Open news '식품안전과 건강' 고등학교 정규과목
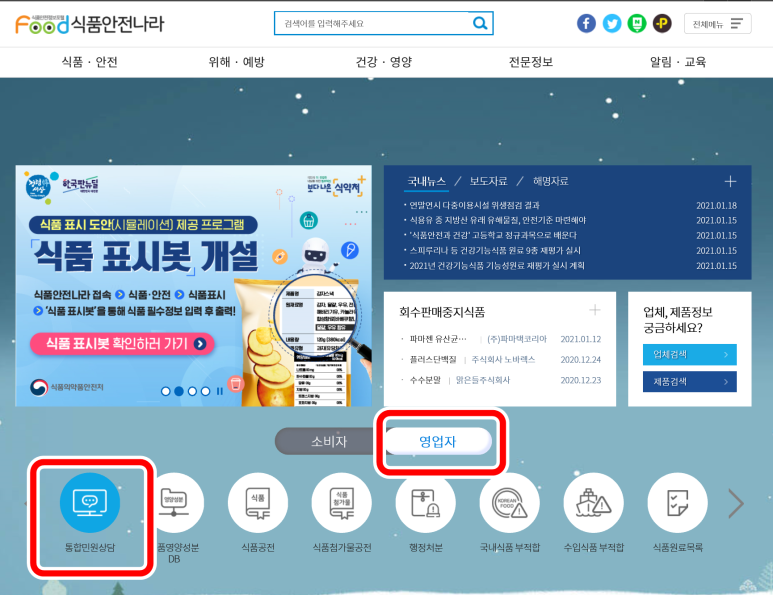Screen dimensions: 773x595 [493, 235]
